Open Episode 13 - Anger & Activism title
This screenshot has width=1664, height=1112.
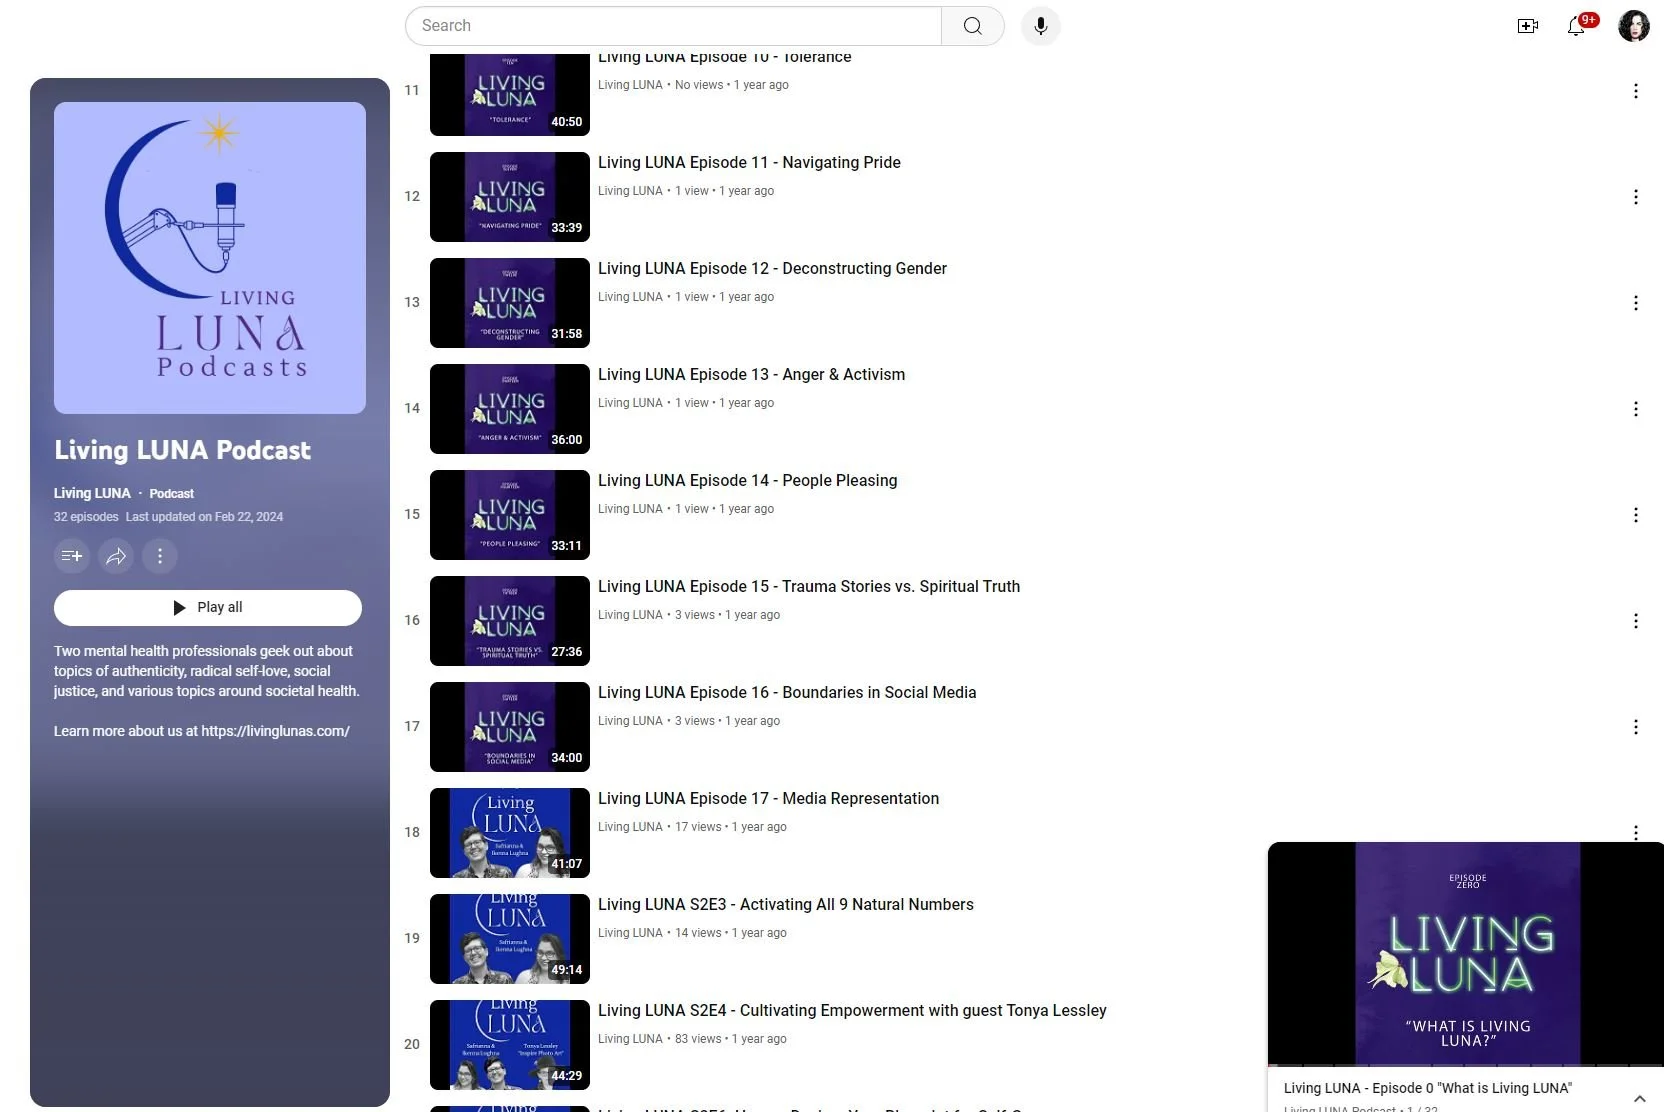(751, 374)
